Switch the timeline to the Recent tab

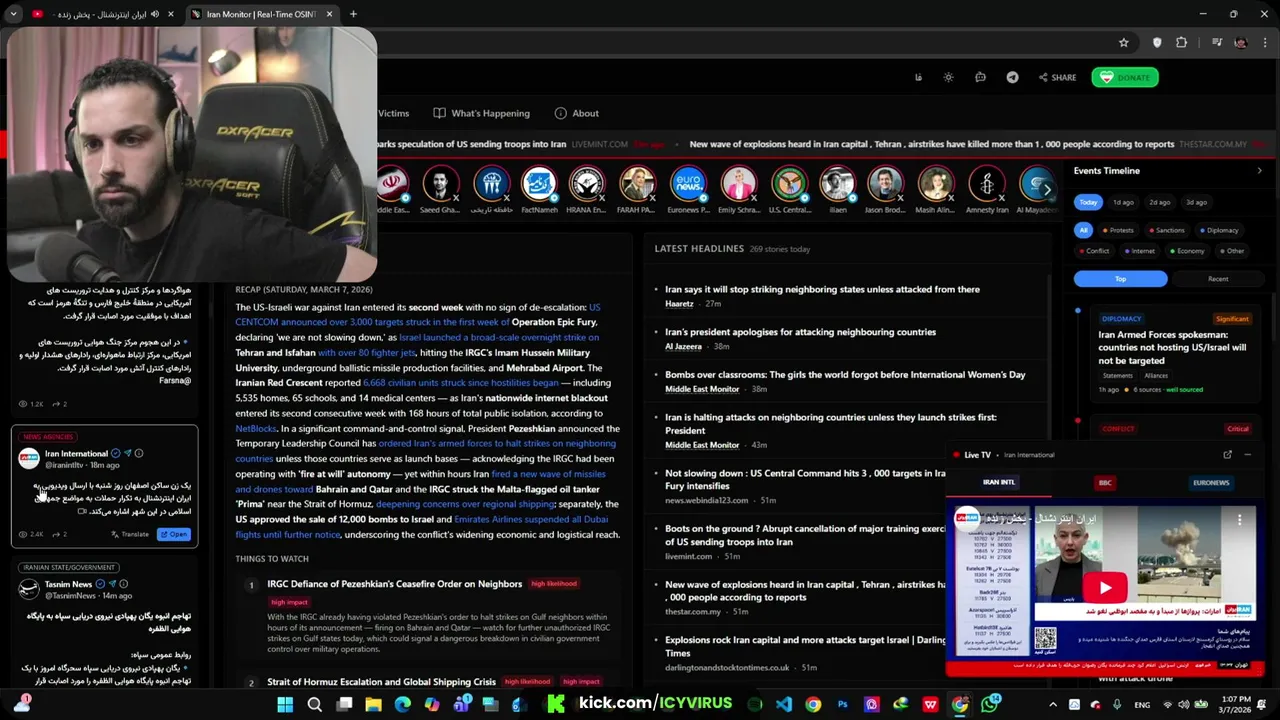1218,279
